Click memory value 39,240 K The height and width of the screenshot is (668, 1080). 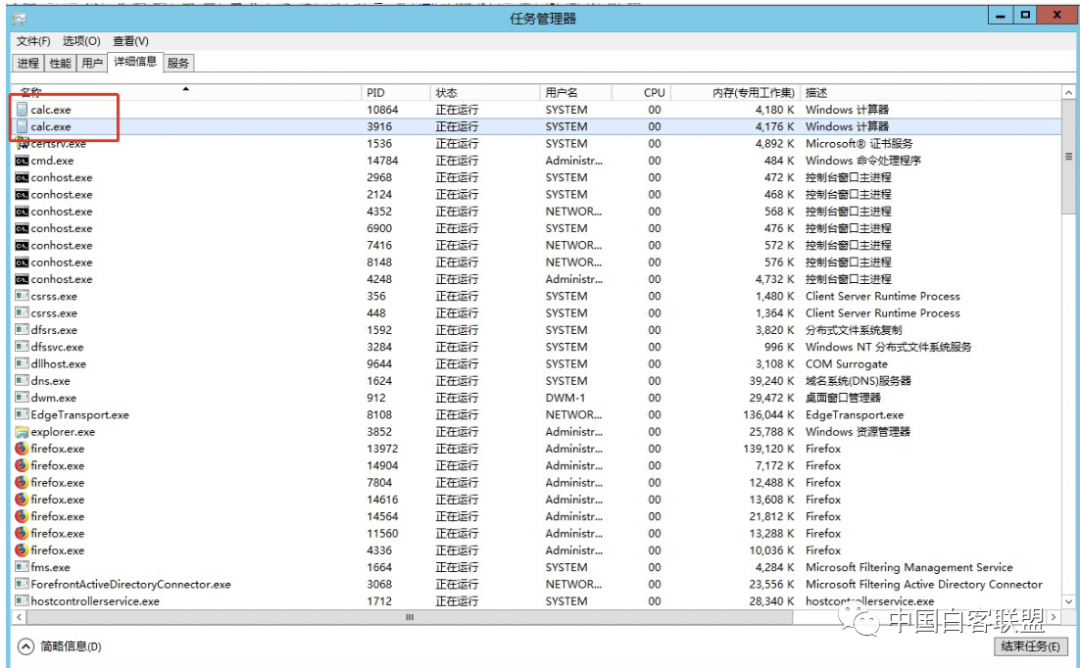pos(771,381)
